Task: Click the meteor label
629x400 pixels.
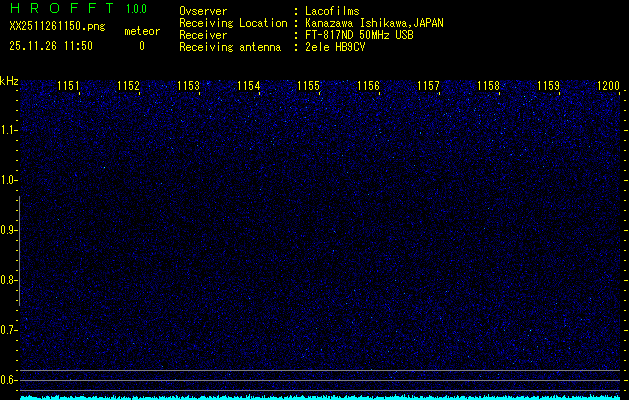Action: coord(141,31)
